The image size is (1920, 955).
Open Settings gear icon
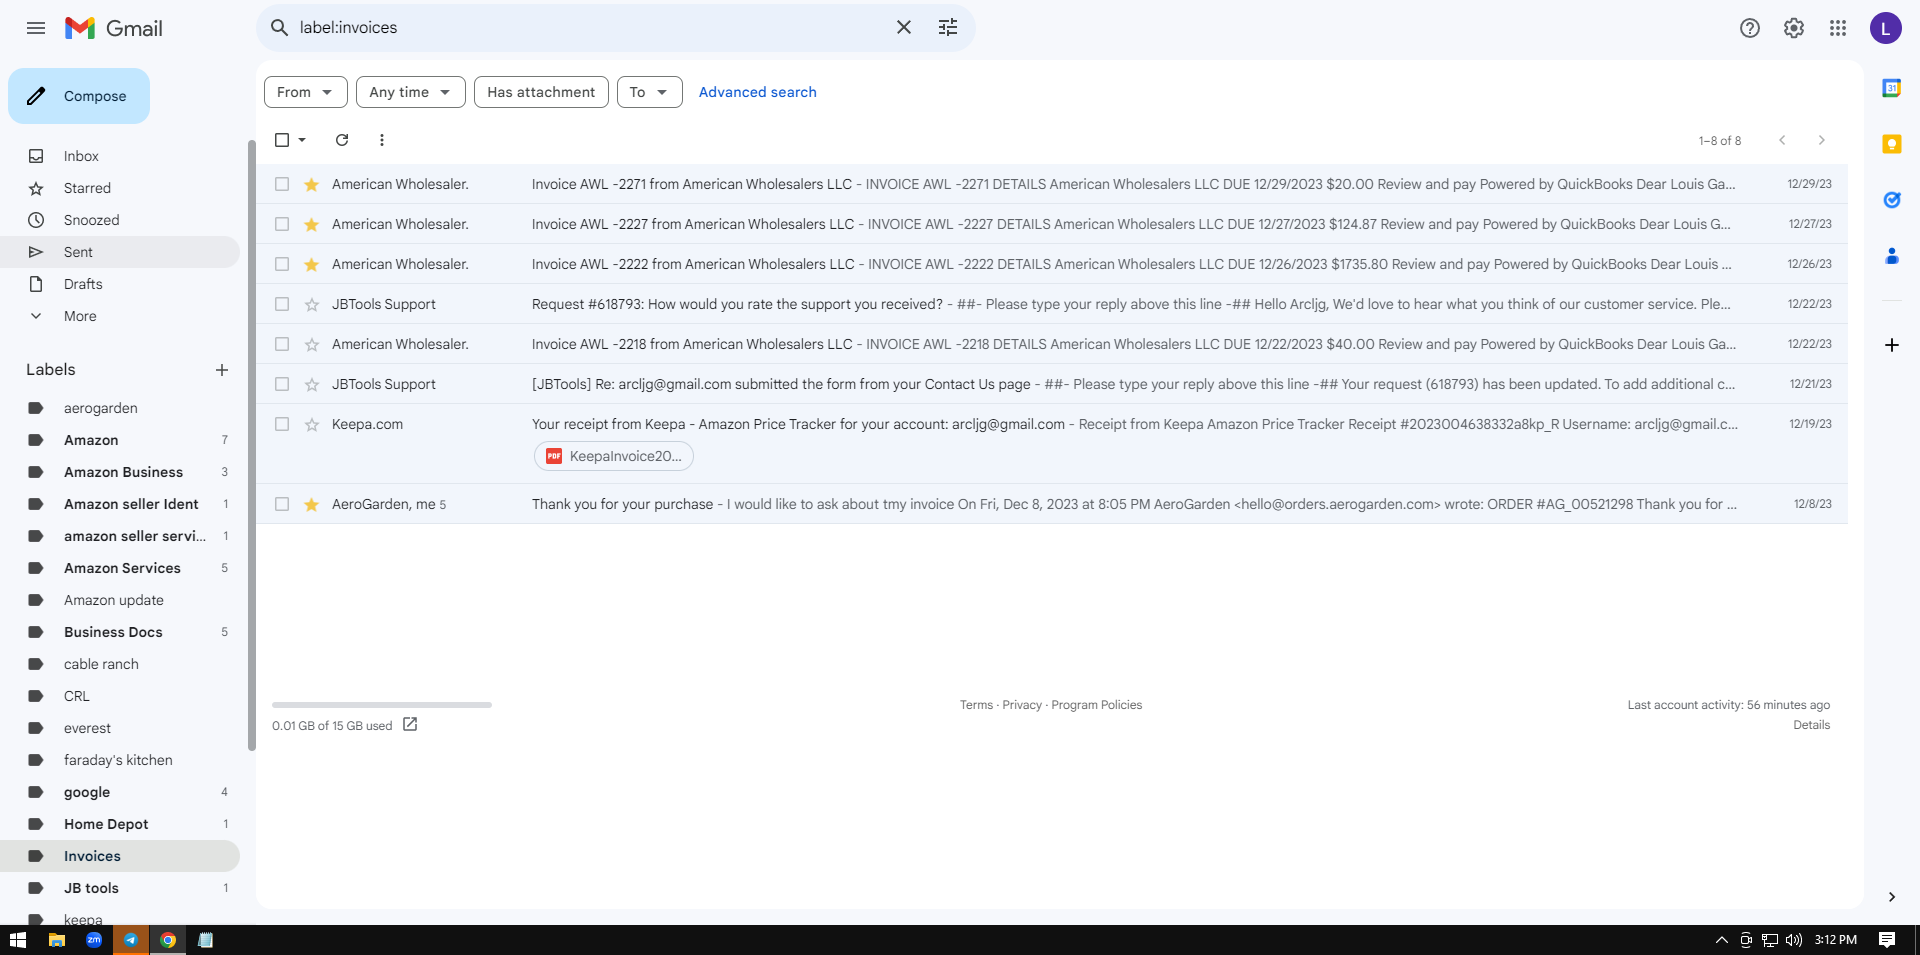pyautogui.click(x=1794, y=28)
